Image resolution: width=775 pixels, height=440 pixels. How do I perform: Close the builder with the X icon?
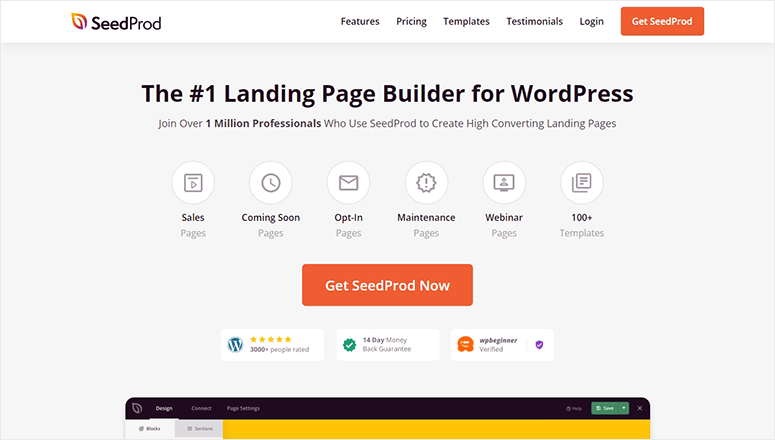click(640, 408)
